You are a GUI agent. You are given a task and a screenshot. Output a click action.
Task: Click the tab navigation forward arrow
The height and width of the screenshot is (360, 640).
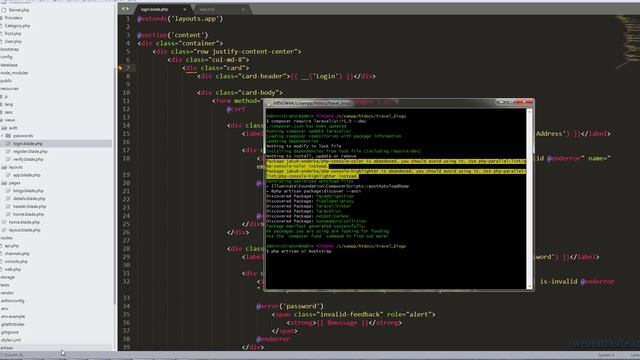127,9
